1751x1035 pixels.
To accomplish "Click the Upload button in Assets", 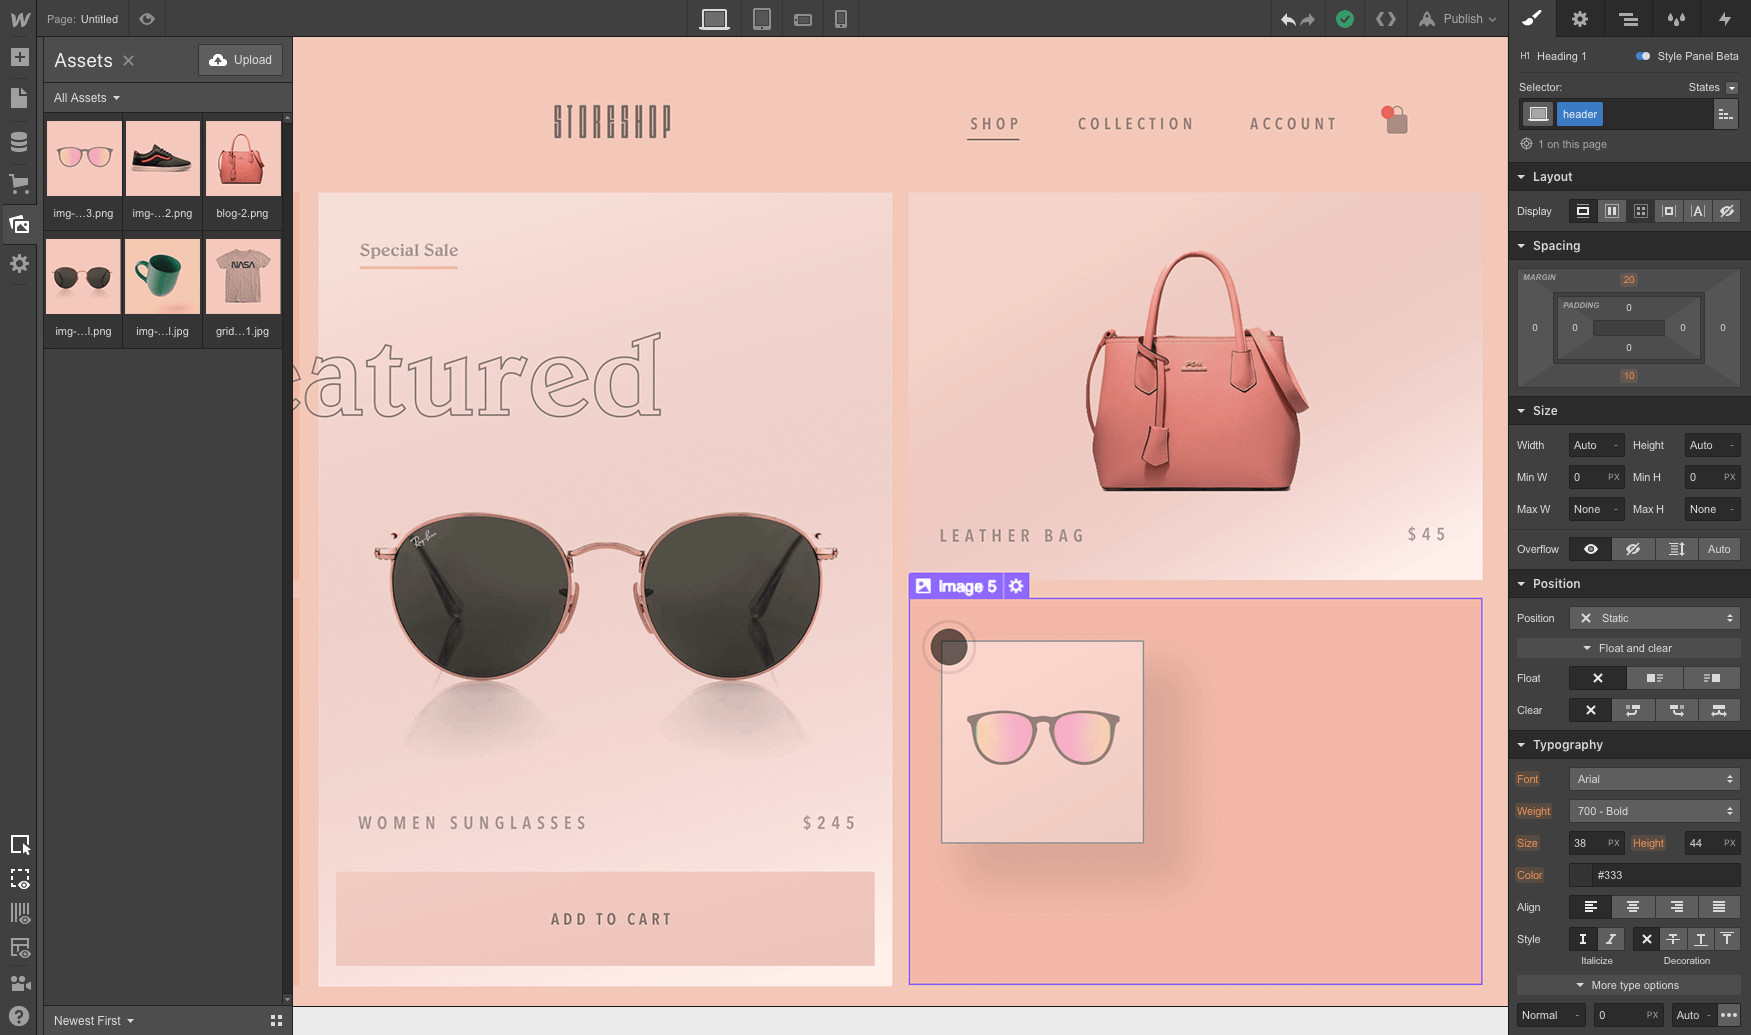I will coord(240,59).
